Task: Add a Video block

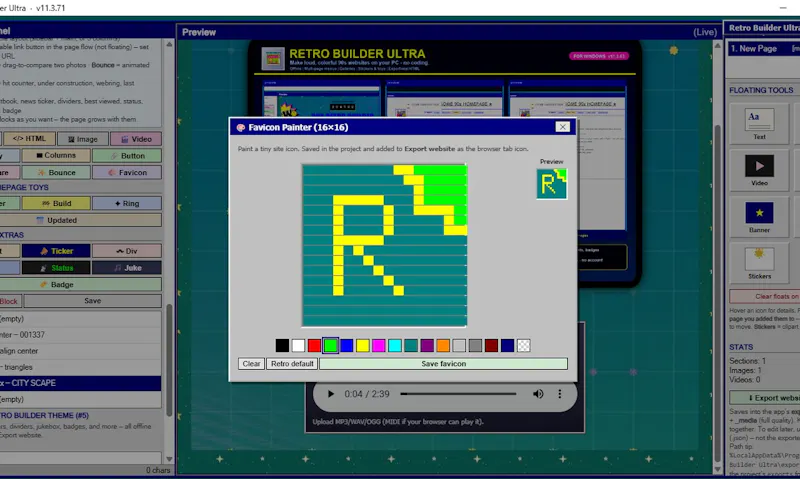Action: (x=136, y=139)
